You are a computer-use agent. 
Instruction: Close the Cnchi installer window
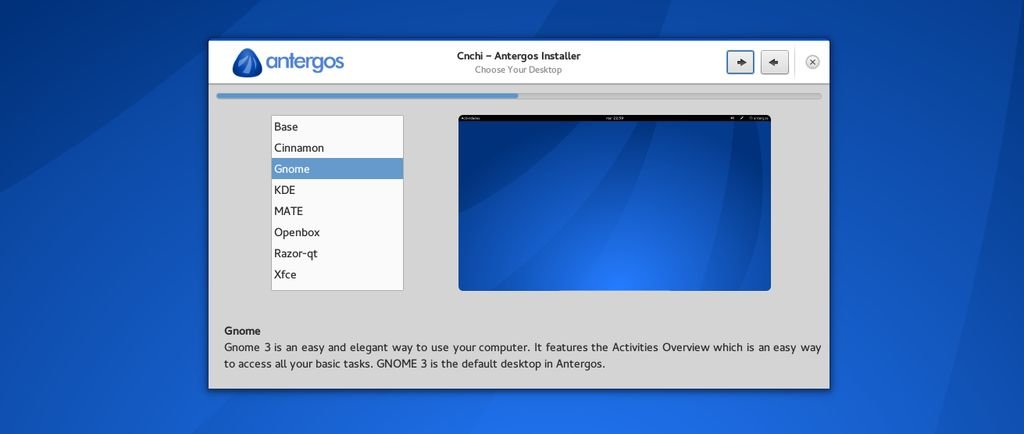[812, 62]
